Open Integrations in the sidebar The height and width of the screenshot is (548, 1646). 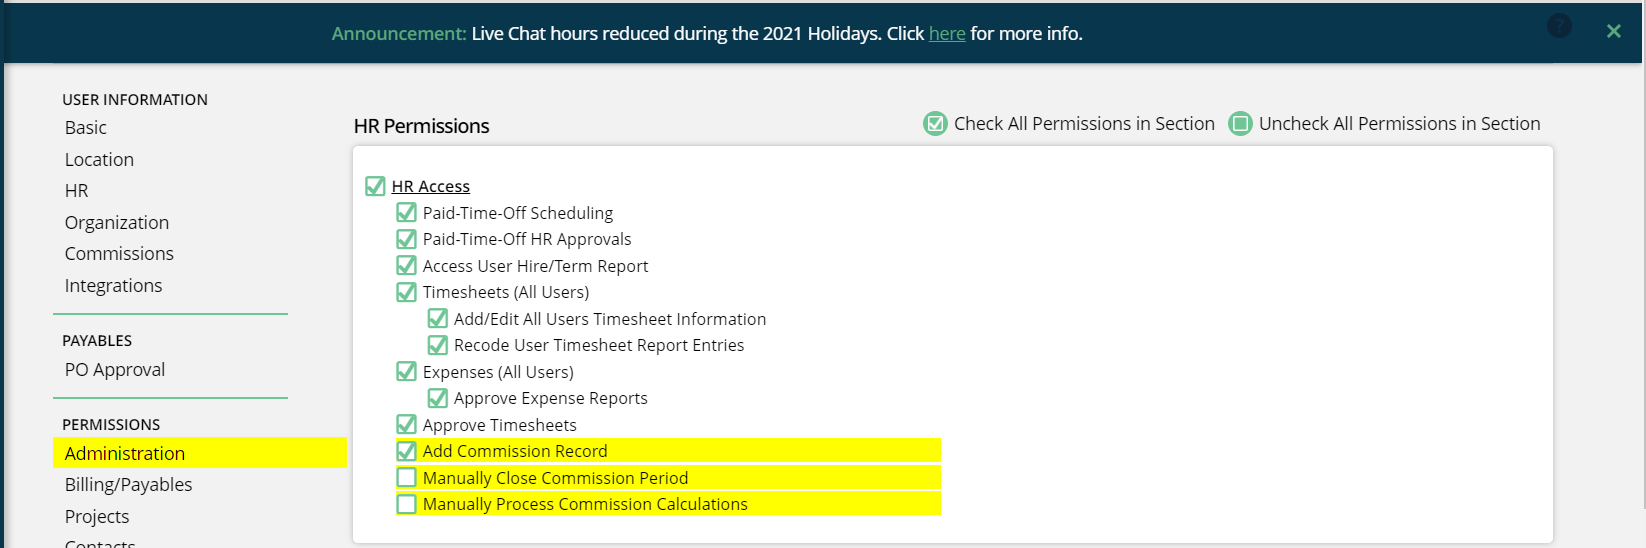click(x=113, y=286)
